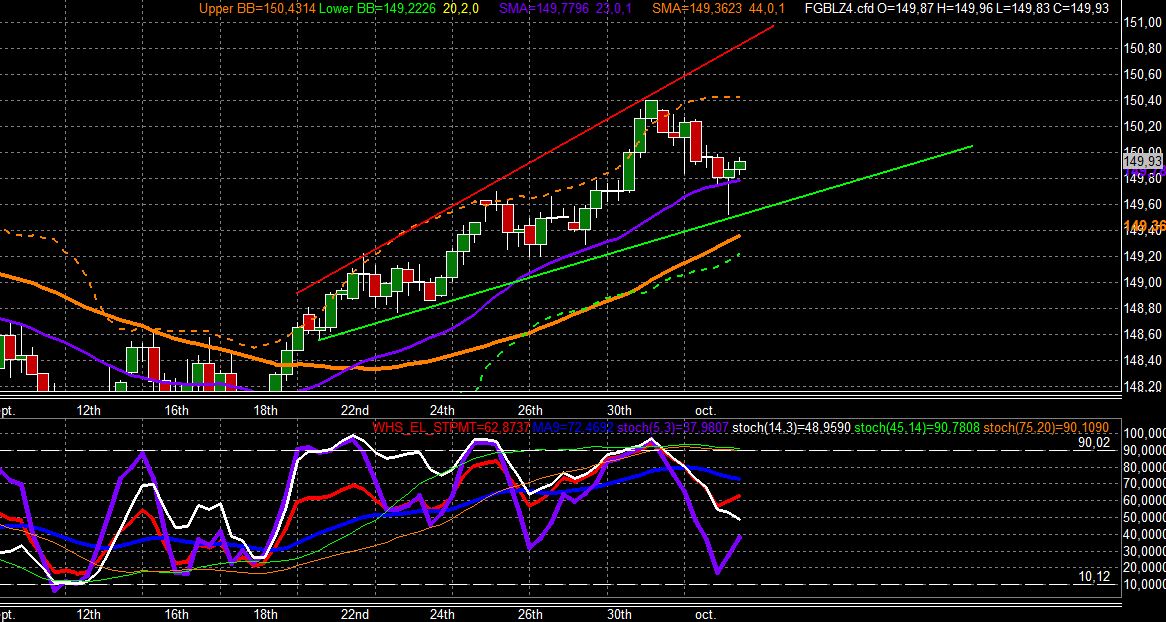Click the 30,0000 oscillator axis label
The height and width of the screenshot is (622, 1166).
tap(1144, 551)
